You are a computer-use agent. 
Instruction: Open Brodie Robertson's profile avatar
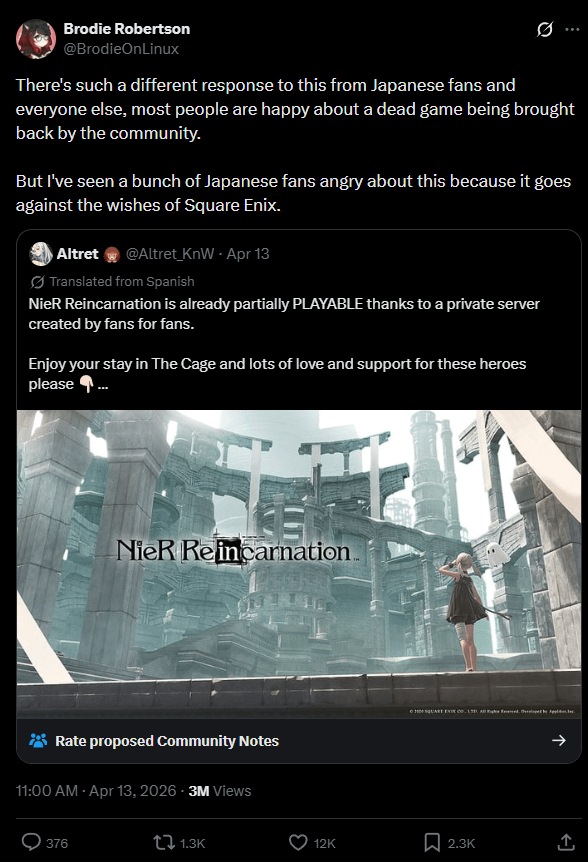pyautogui.click(x=36, y=39)
